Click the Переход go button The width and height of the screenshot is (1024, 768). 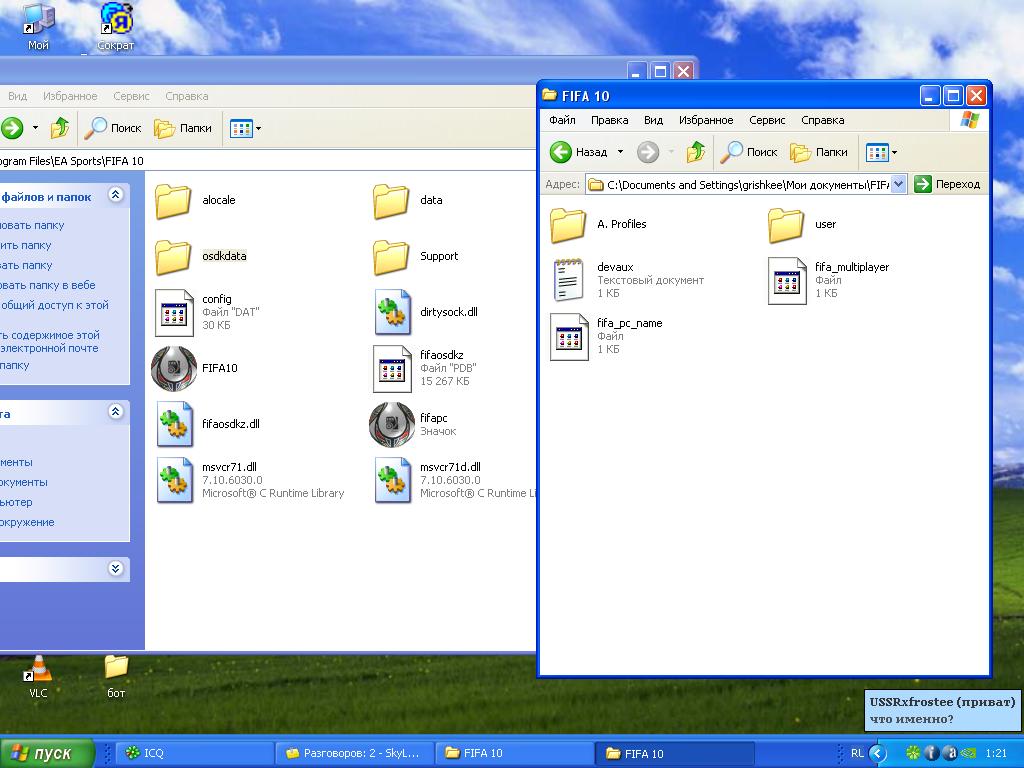tap(947, 184)
